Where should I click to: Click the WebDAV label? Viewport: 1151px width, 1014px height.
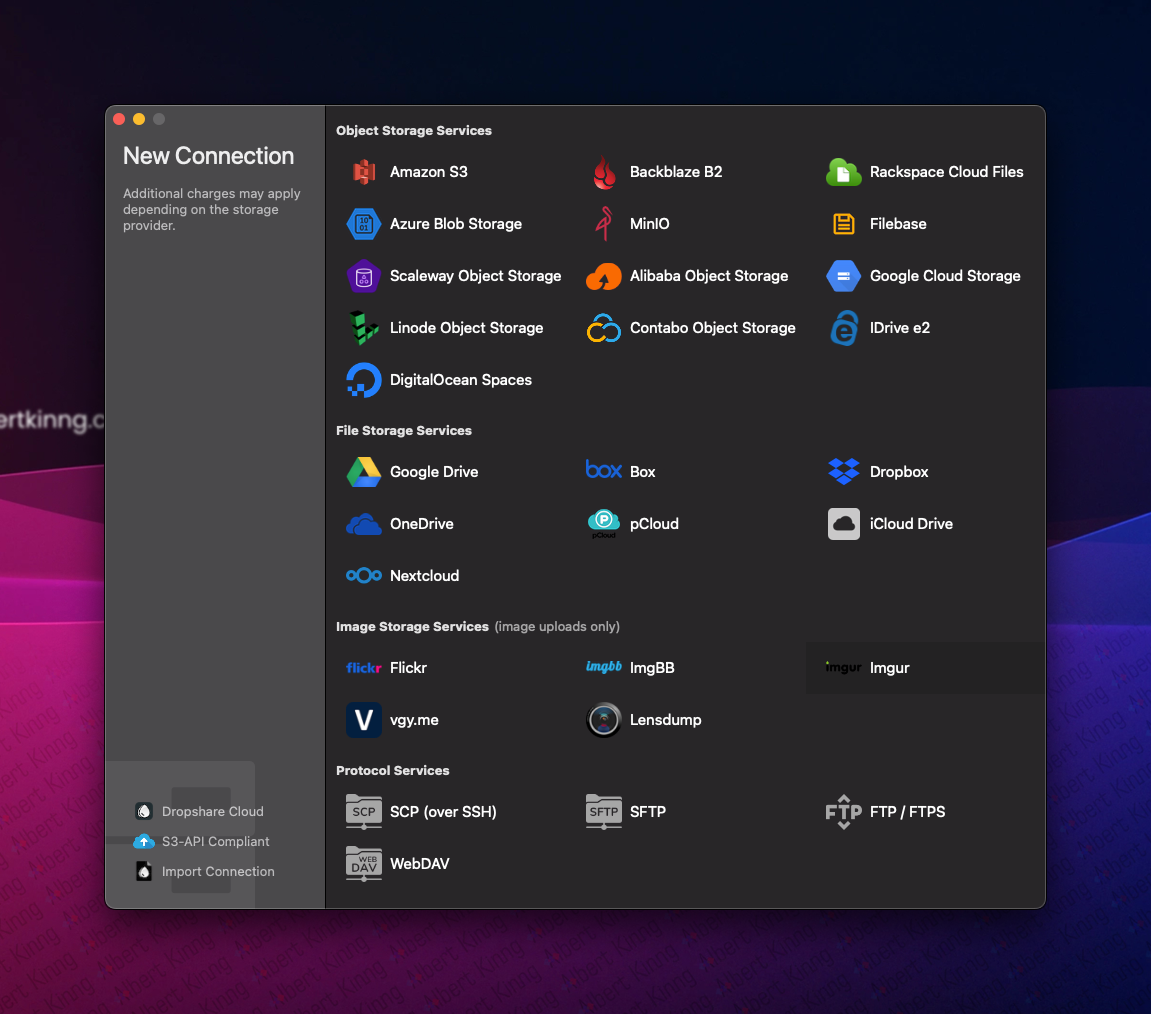[420, 864]
